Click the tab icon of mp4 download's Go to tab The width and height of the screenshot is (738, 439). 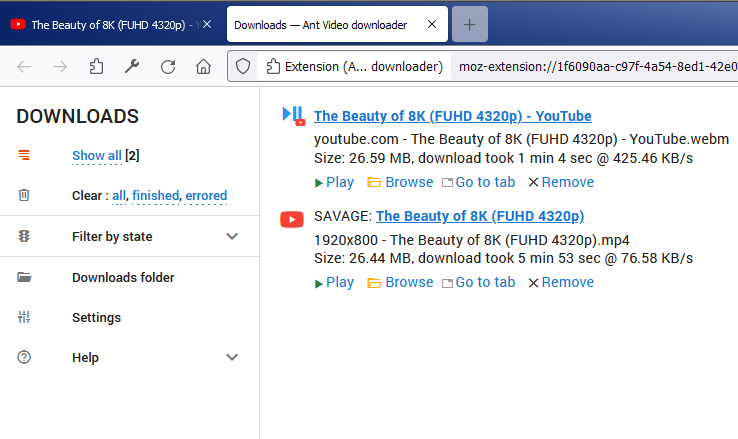(x=448, y=283)
